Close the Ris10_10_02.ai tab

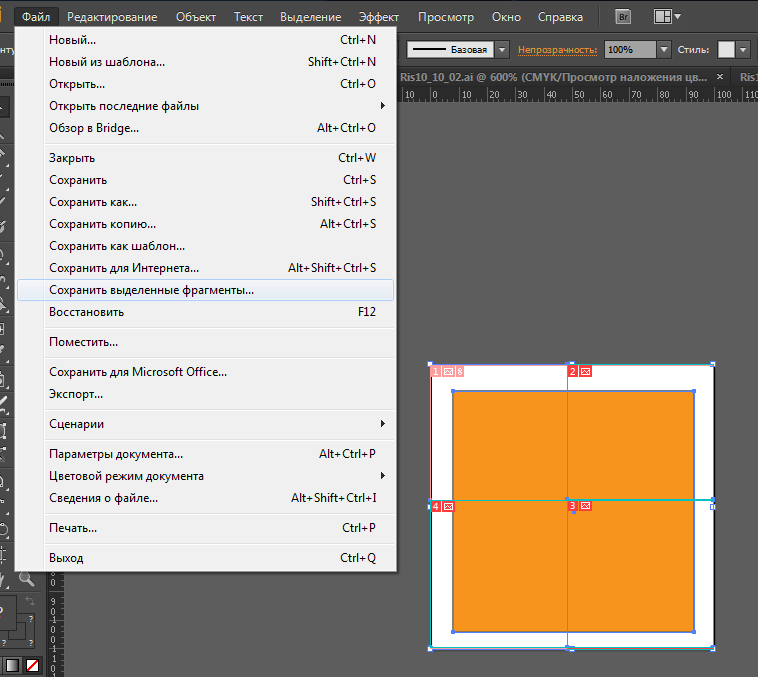[720, 76]
